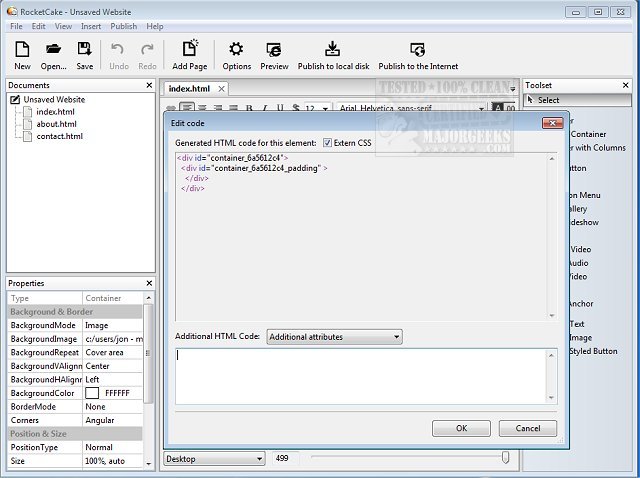Click into the Additional HTML Code text area

tap(362, 376)
